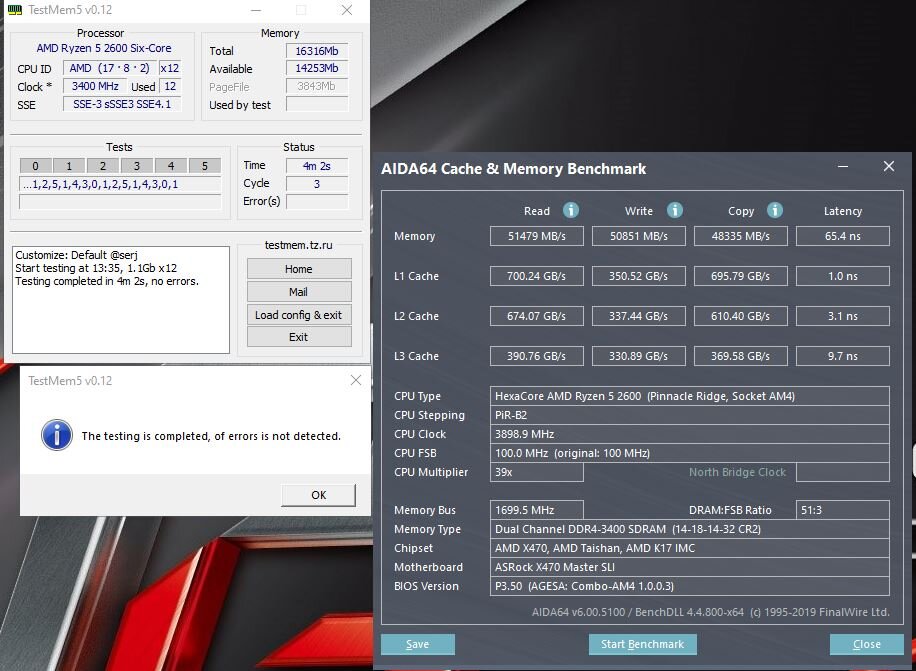The width and height of the screenshot is (916, 671).
Task: Click L1 Cache Read value 700.24 GB/s
Action: pos(536,276)
